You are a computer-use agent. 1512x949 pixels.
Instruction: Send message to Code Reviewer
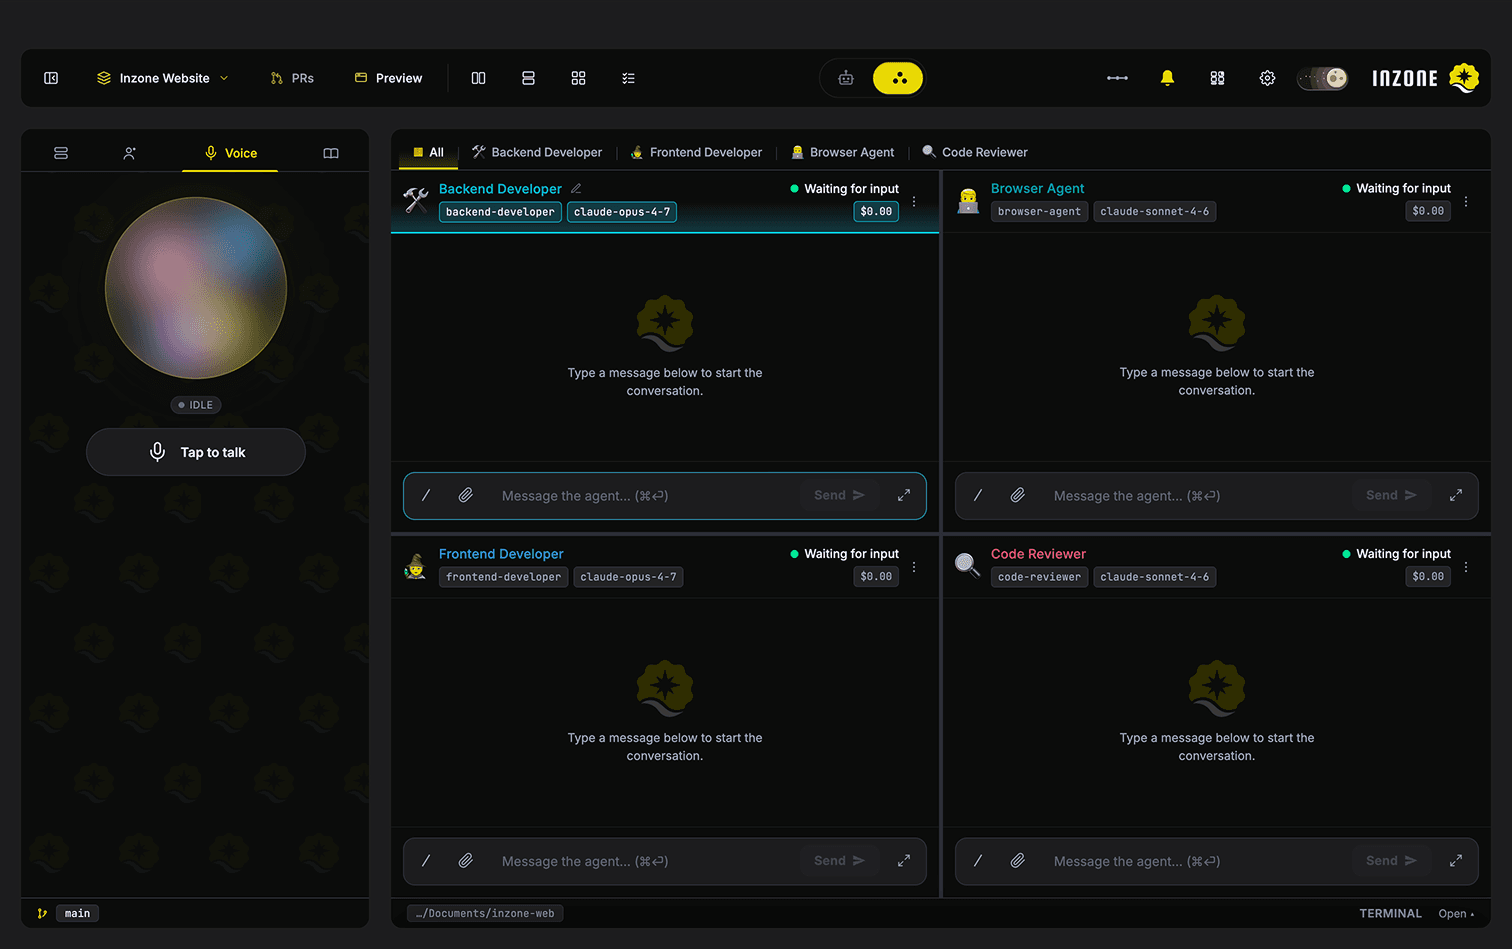[x=1391, y=861]
